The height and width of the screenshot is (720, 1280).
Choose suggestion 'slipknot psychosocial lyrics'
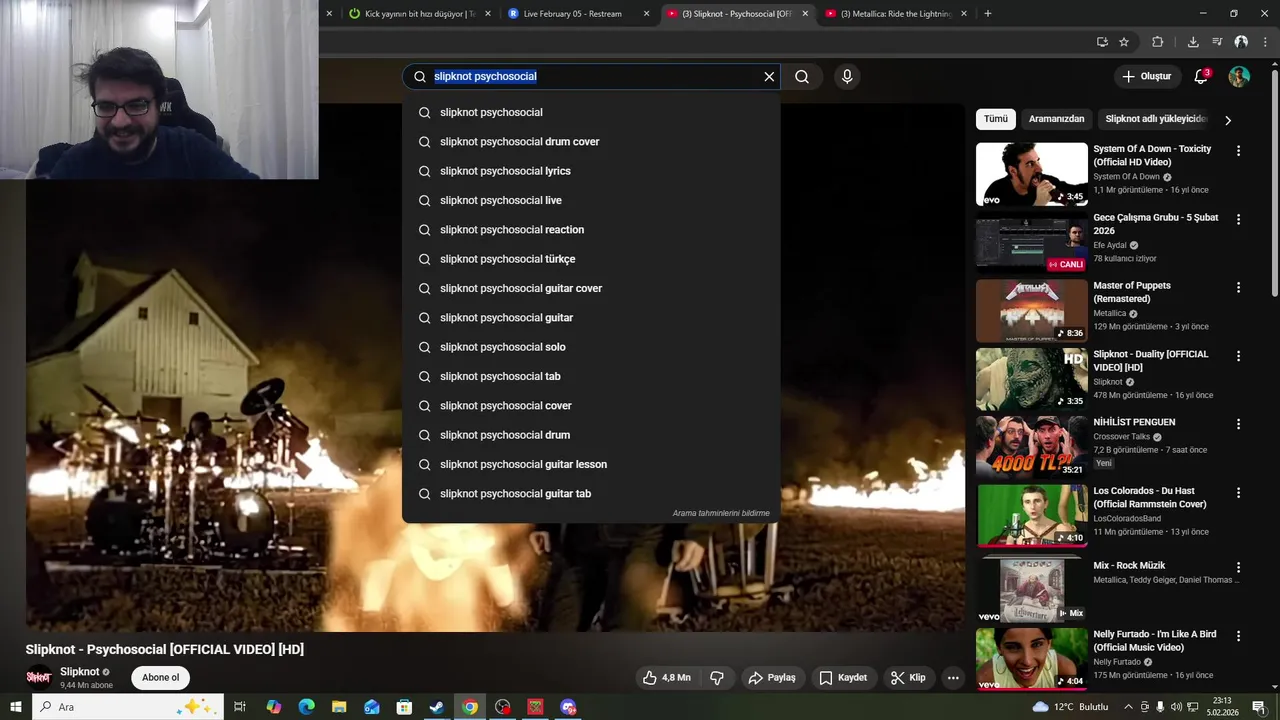pos(591,171)
